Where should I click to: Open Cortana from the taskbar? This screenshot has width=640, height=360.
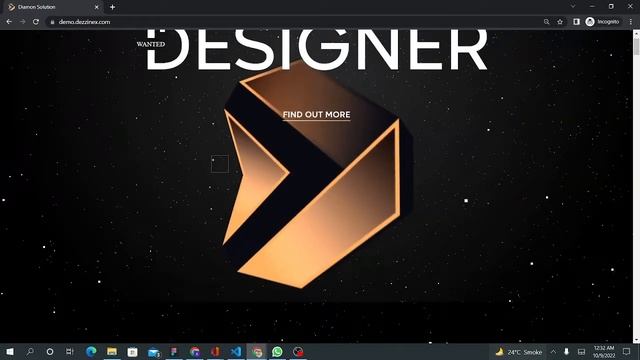click(x=50, y=351)
